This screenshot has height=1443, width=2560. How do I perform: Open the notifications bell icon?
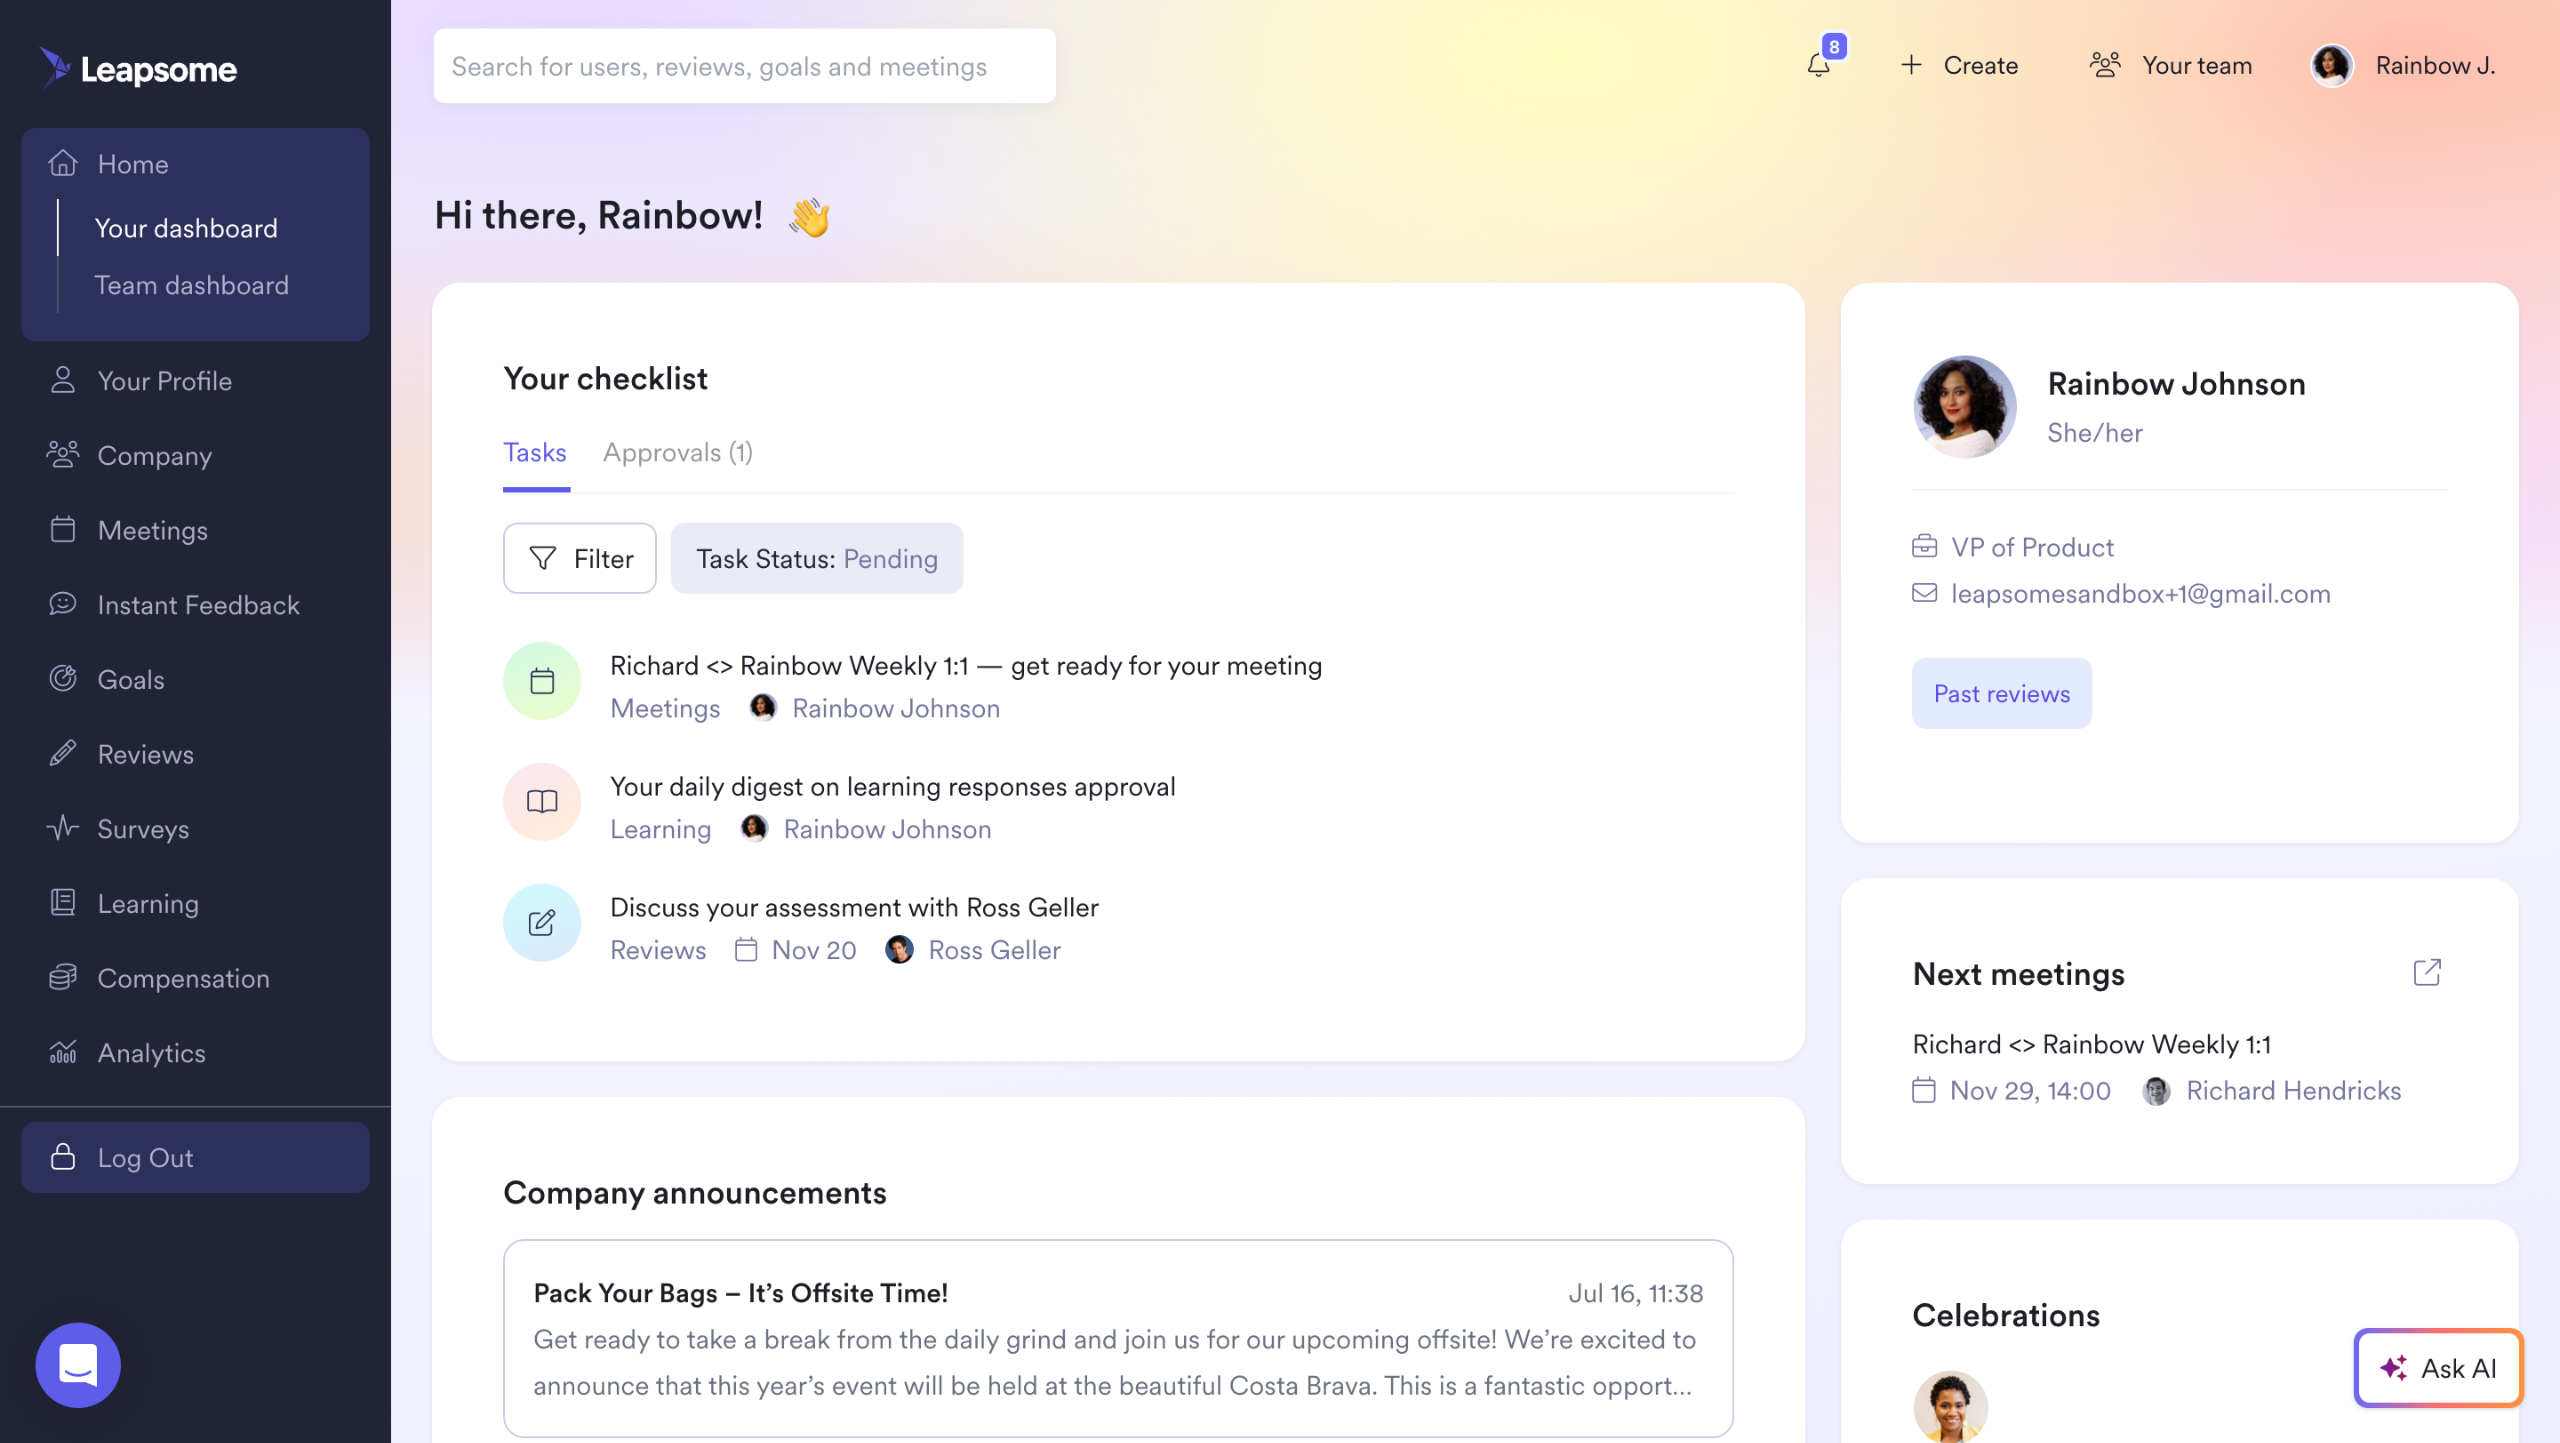[1819, 66]
